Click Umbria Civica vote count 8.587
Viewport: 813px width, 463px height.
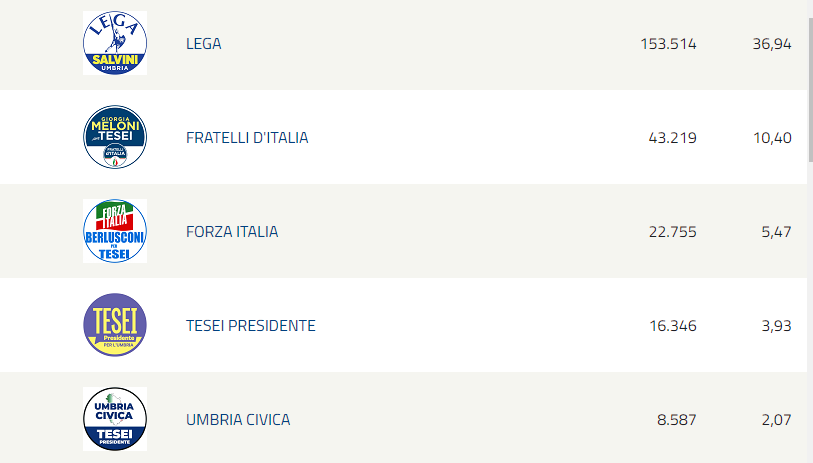coord(677,419)
